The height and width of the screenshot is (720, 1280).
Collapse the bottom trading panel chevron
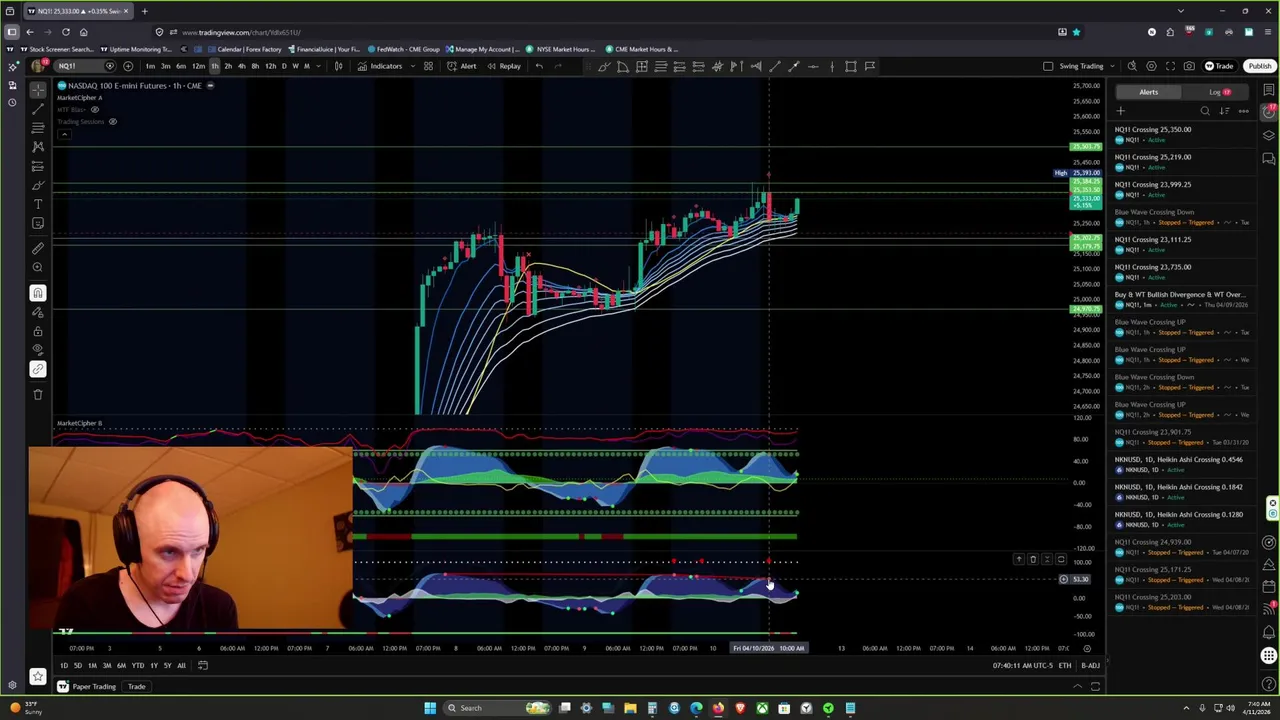coord(1077,687)
